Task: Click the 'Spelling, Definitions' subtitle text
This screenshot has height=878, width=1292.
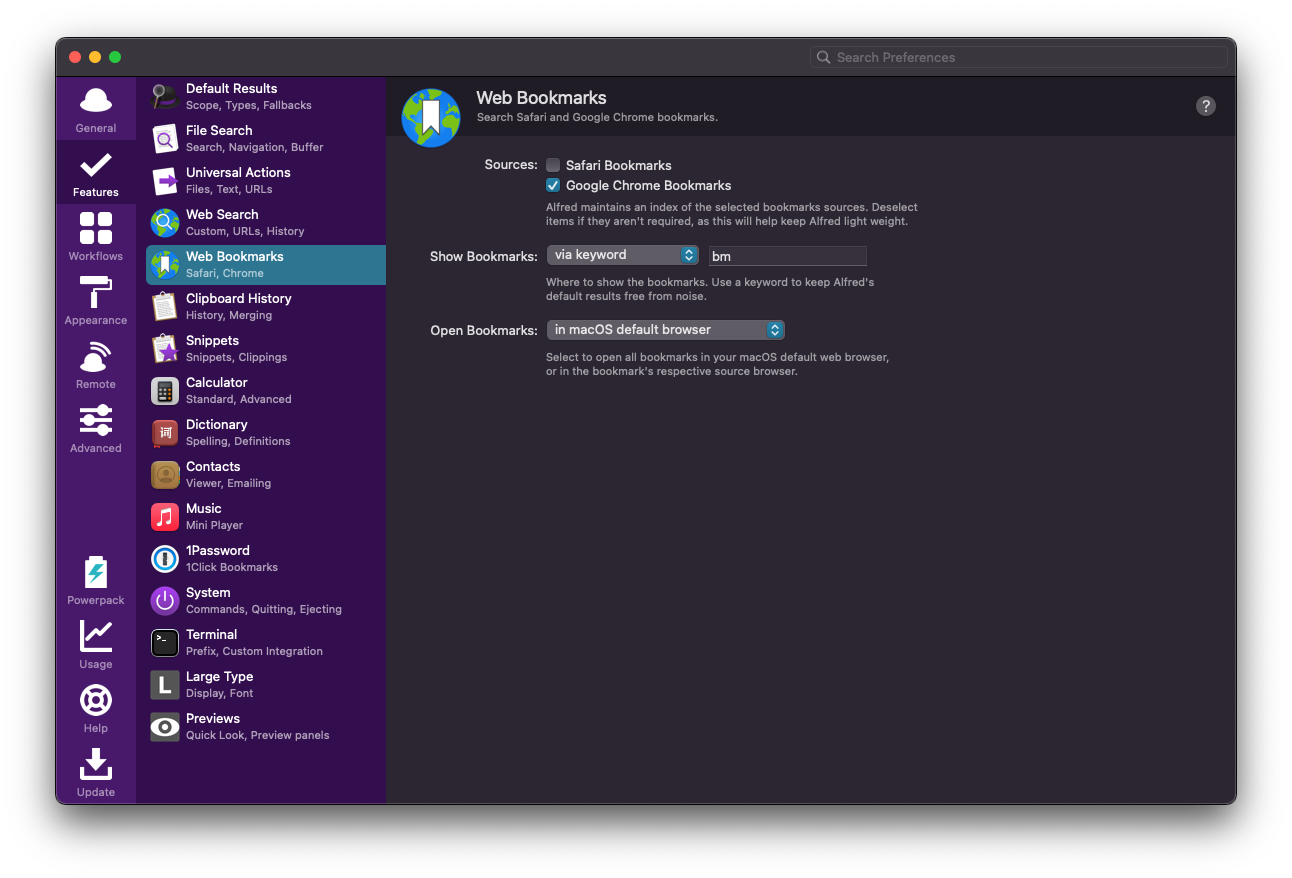Action: click(238, 441)
